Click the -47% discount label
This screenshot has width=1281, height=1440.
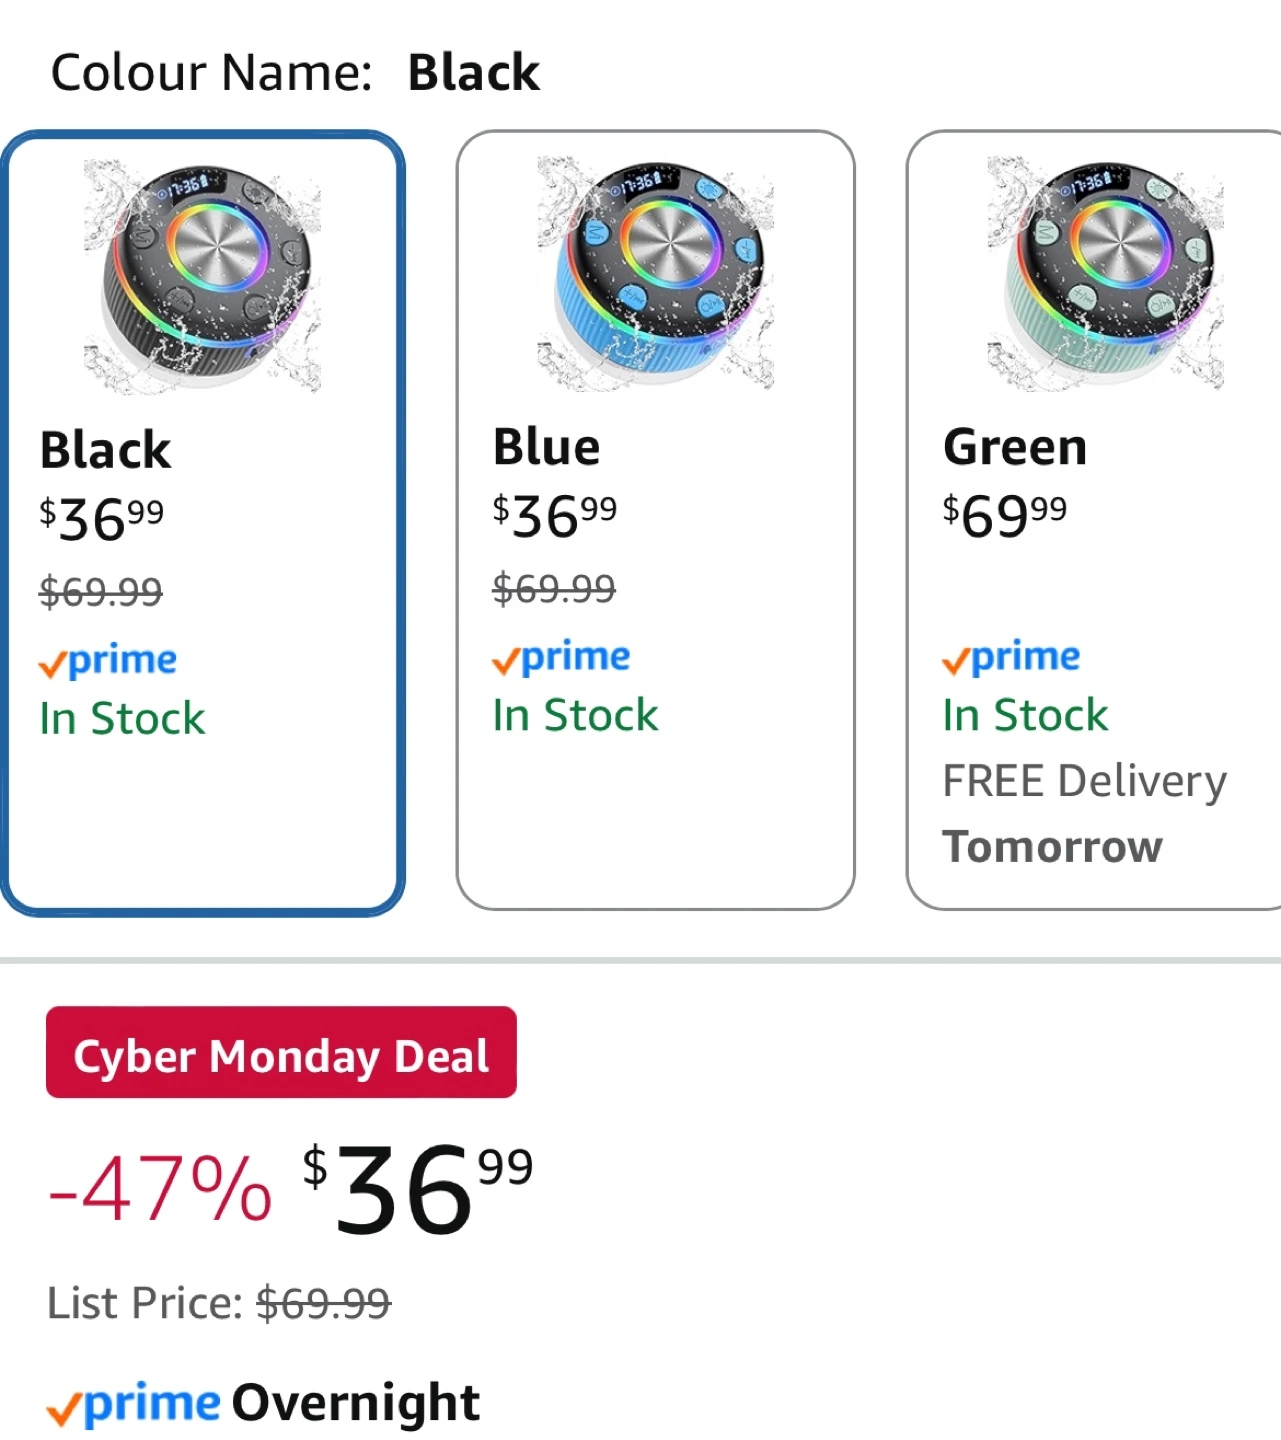point(160,1188)
